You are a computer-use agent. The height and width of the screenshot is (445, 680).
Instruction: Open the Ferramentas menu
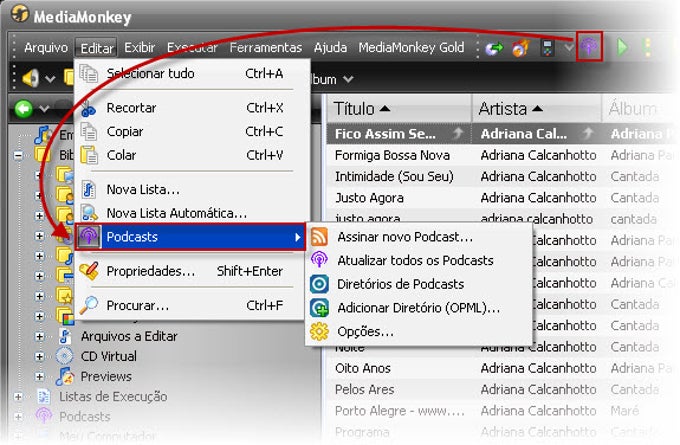265,47
